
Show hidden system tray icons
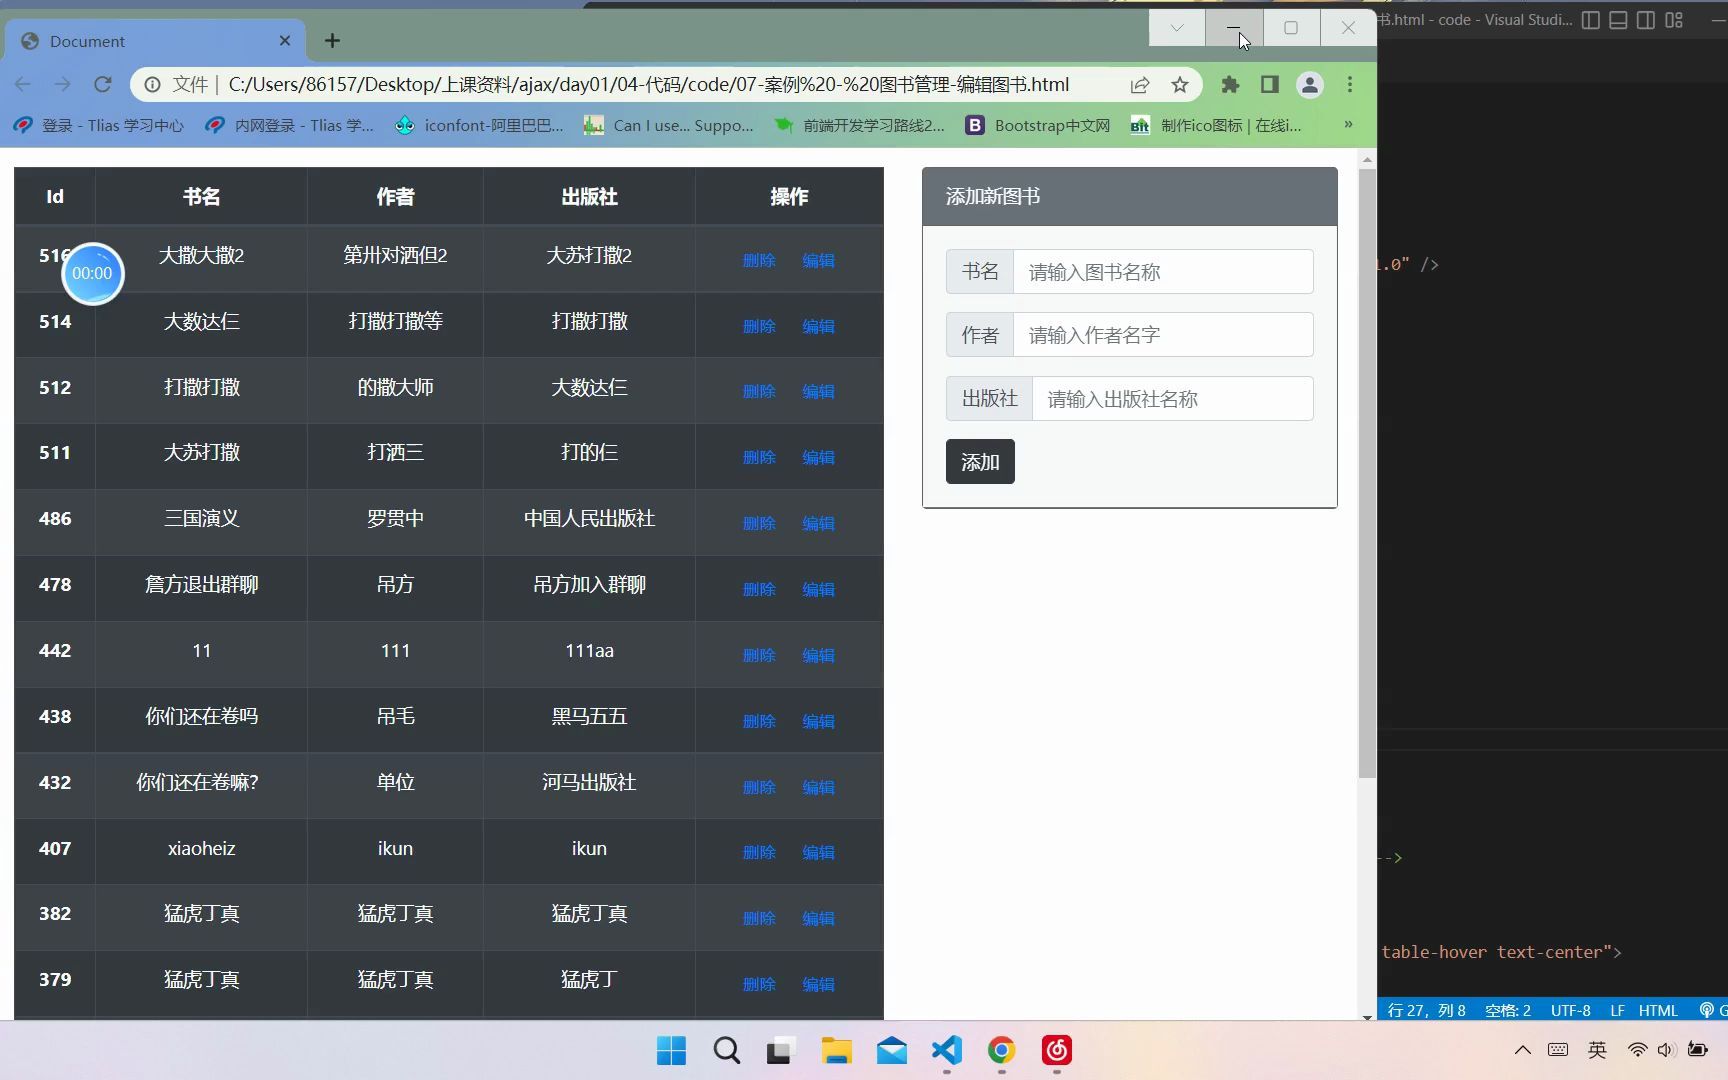[1522, 1050]
